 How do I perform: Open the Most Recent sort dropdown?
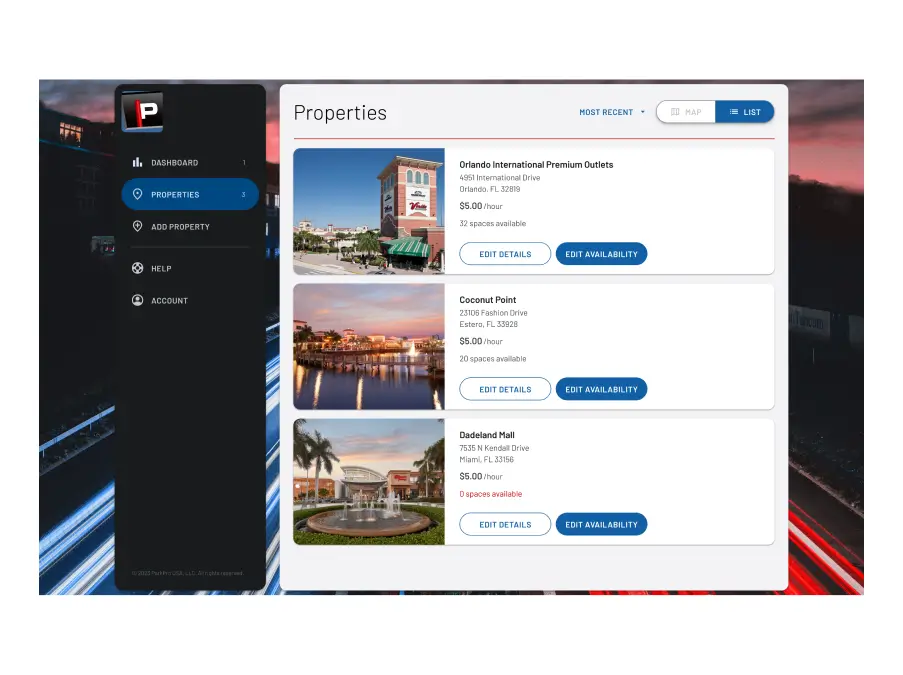(612, 112)
